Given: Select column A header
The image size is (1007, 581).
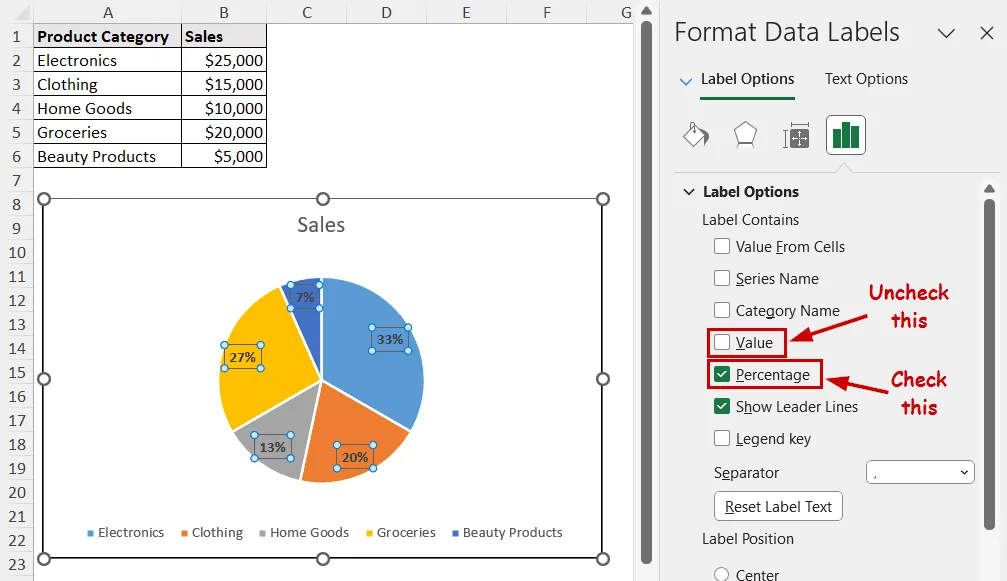Looking at the screenshot, I should pos(108,12).
